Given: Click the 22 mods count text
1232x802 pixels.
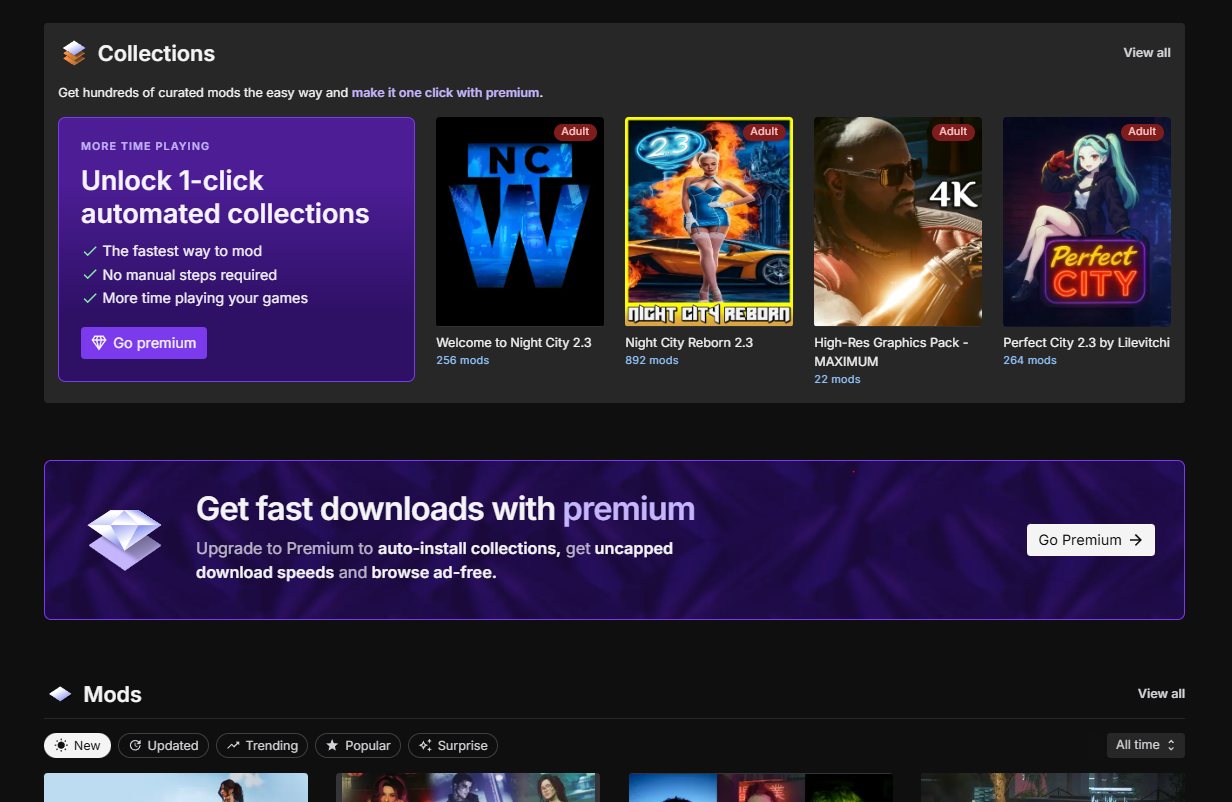Looking at the screenshot, I should click(x=837, y=380).
